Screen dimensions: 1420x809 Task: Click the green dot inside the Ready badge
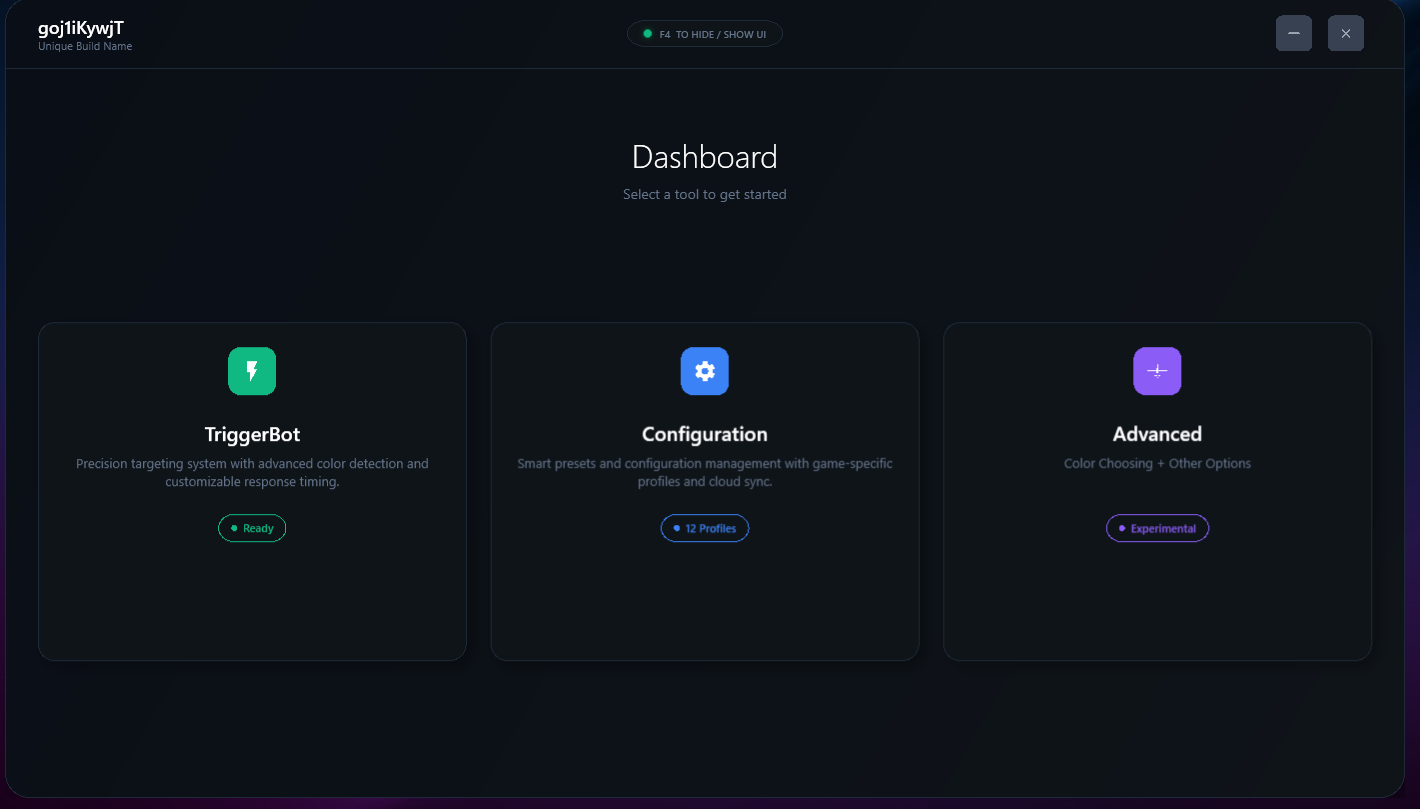tap(232, 528)
